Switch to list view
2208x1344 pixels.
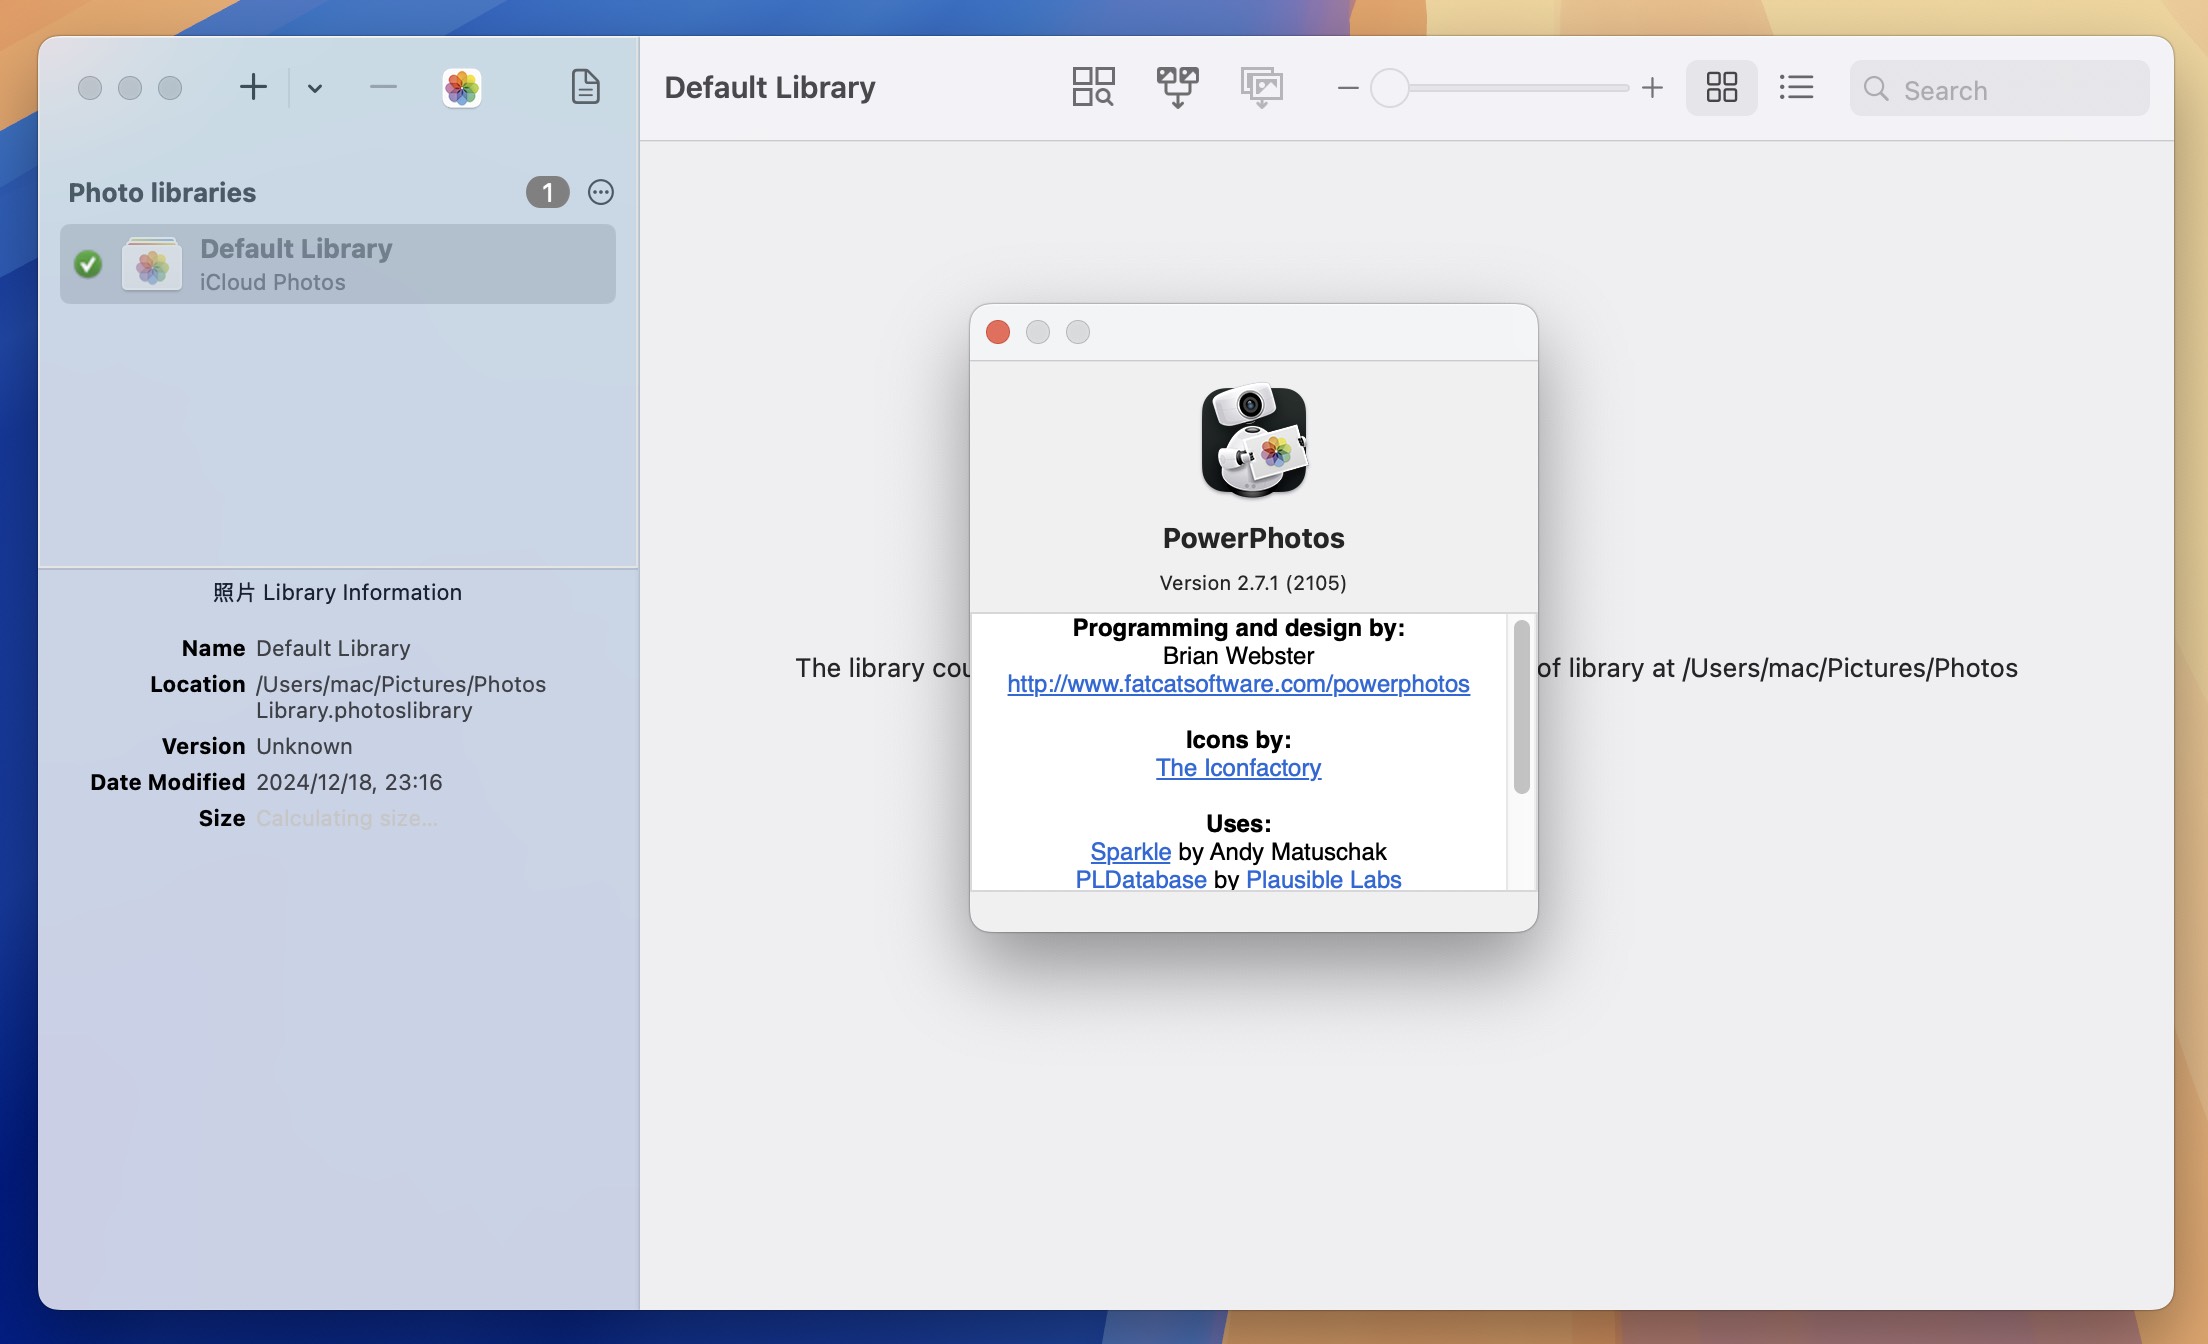(x=1797, y=87)
